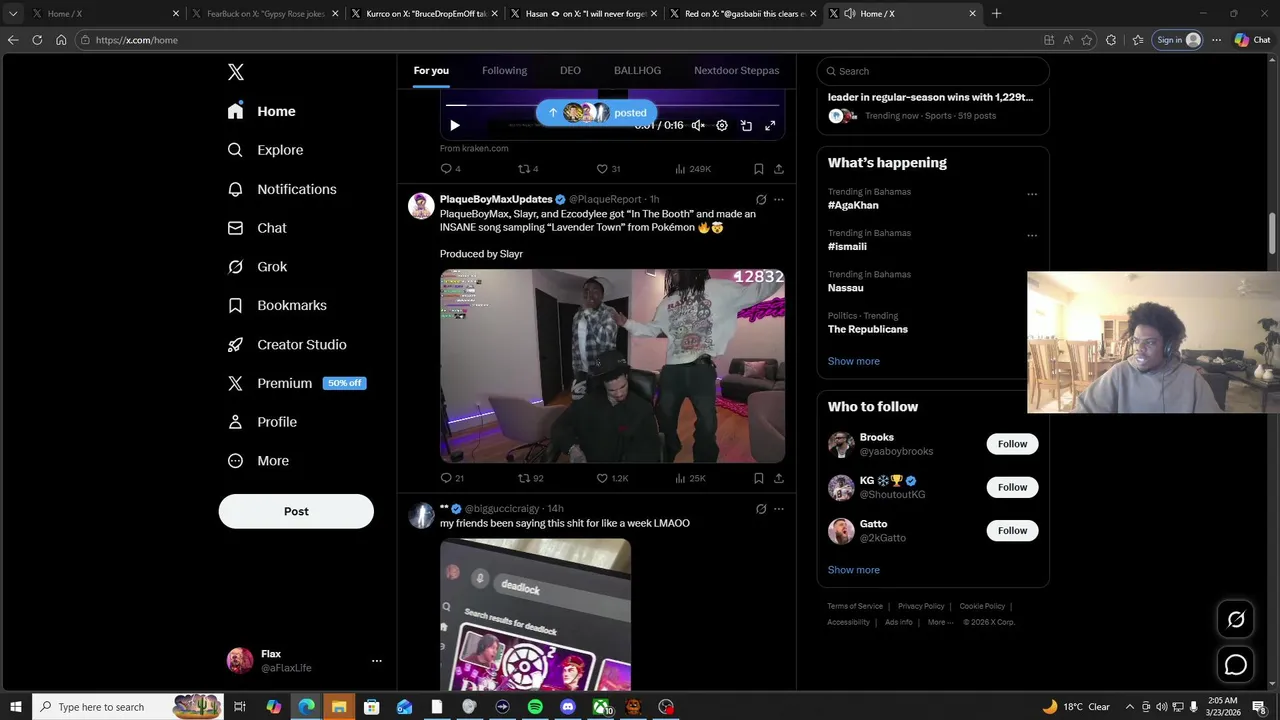Repost the kraken video post
The height and width of the screenshot is (720, 1280).
[528, 169]
